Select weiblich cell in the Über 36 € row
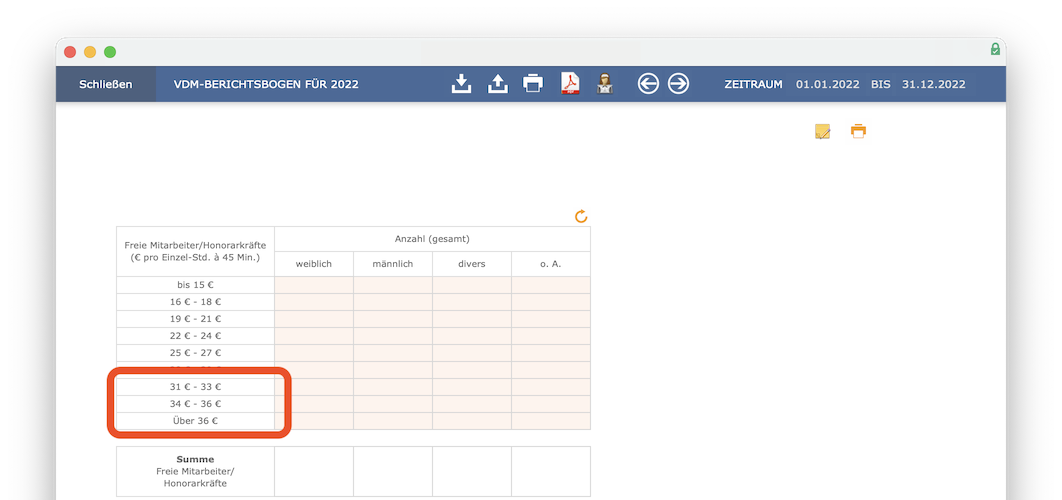The image size is (1062, 500). [x=314, y=421]
